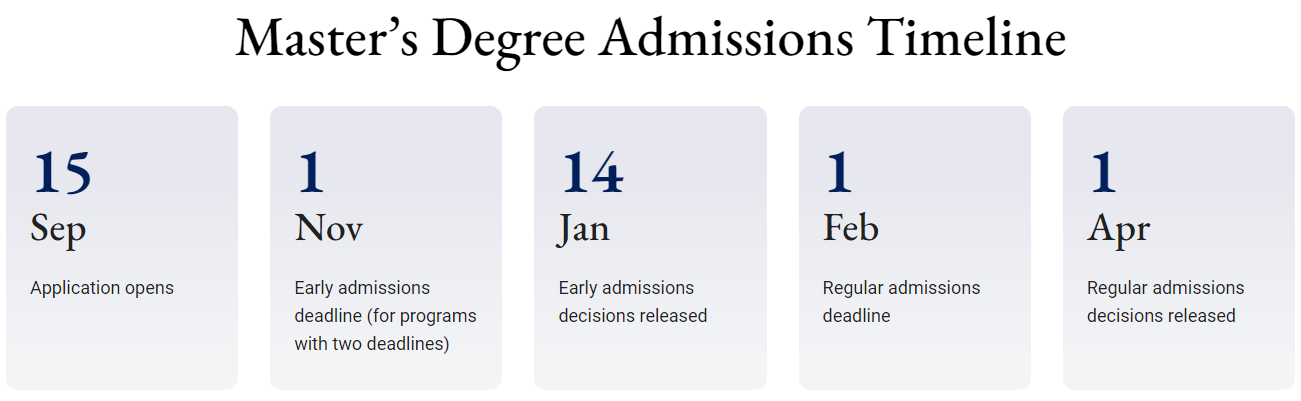Select the Application opens text

[102, 288]
